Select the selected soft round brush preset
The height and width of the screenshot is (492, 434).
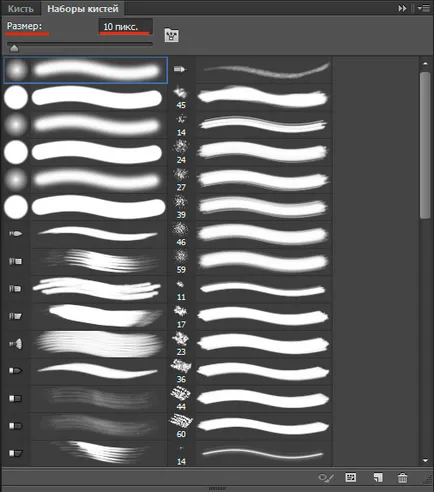point(85,70)
